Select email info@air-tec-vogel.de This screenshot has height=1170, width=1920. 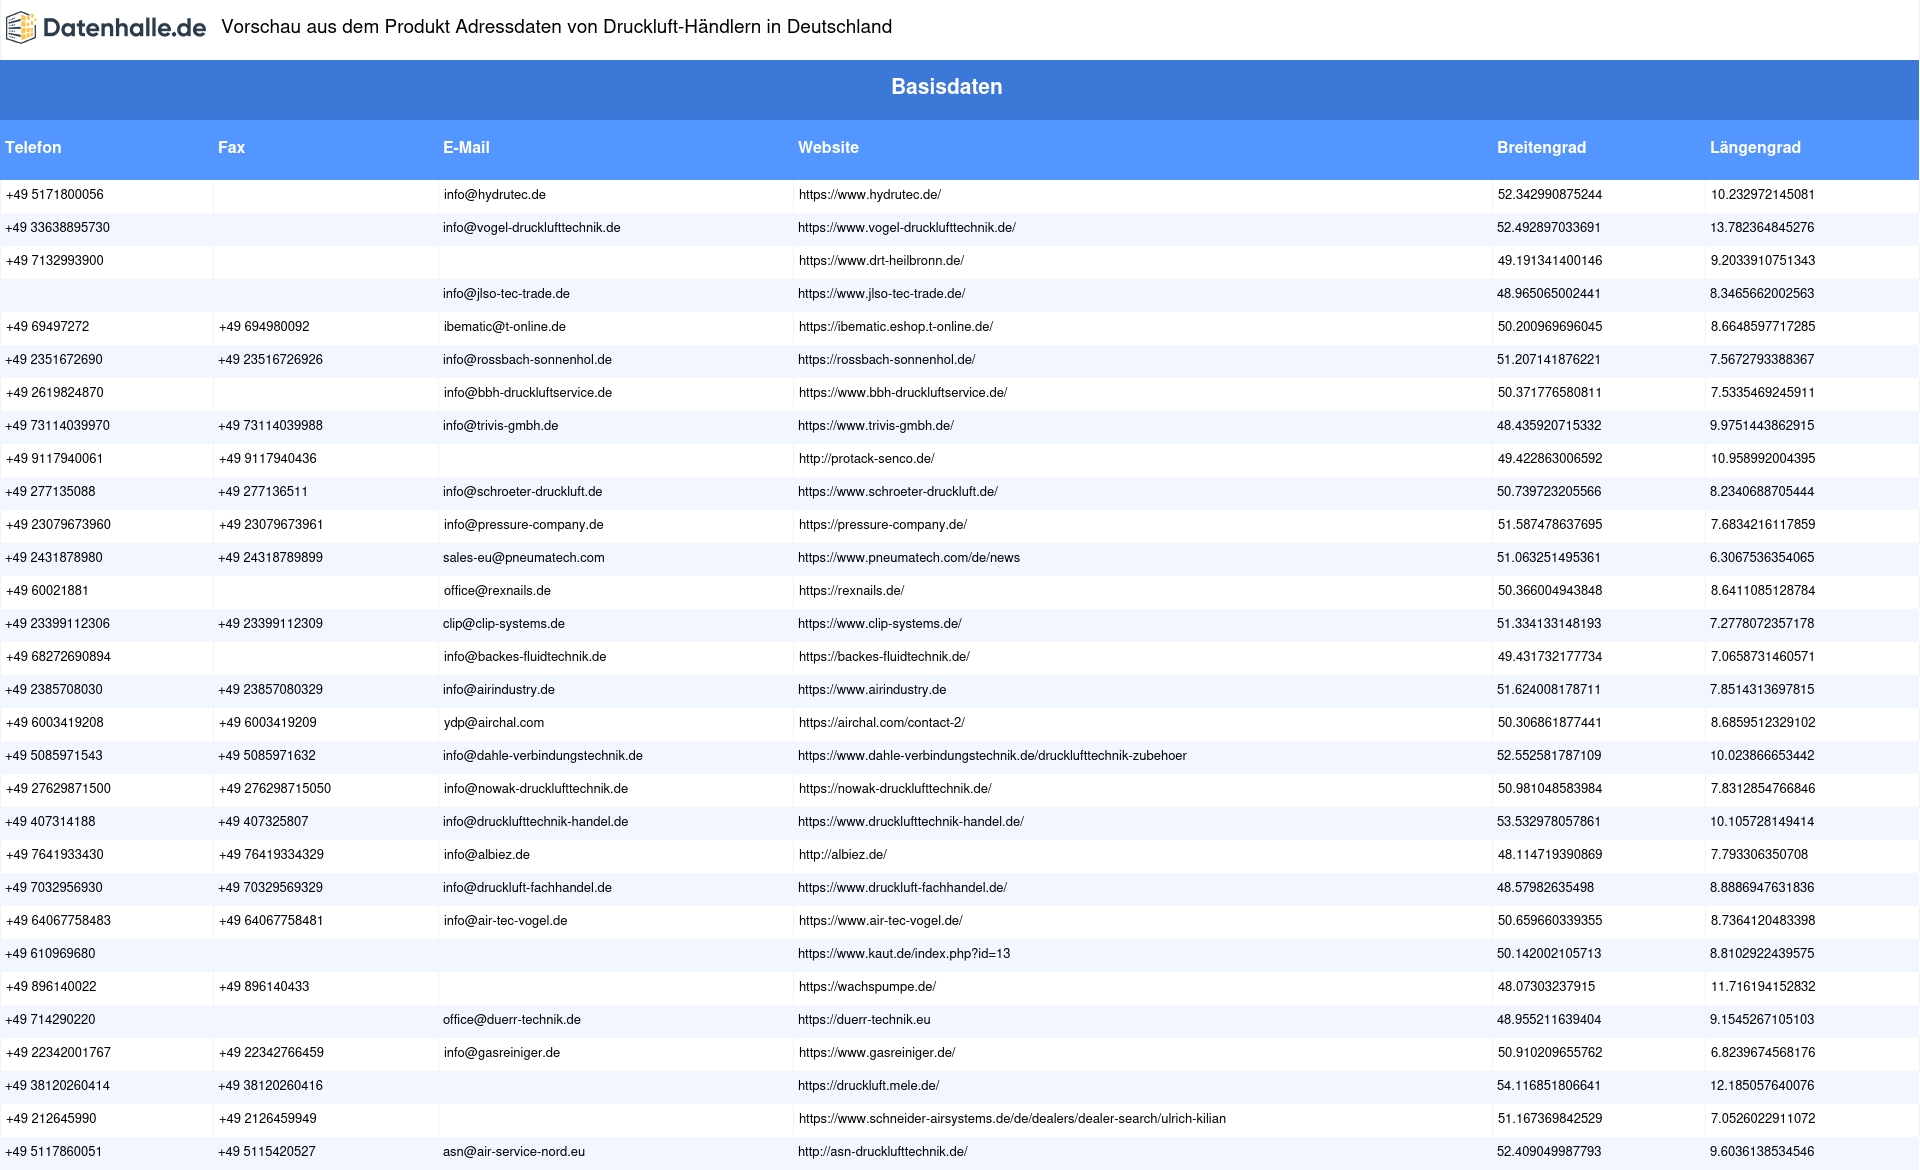coord(506,921)
